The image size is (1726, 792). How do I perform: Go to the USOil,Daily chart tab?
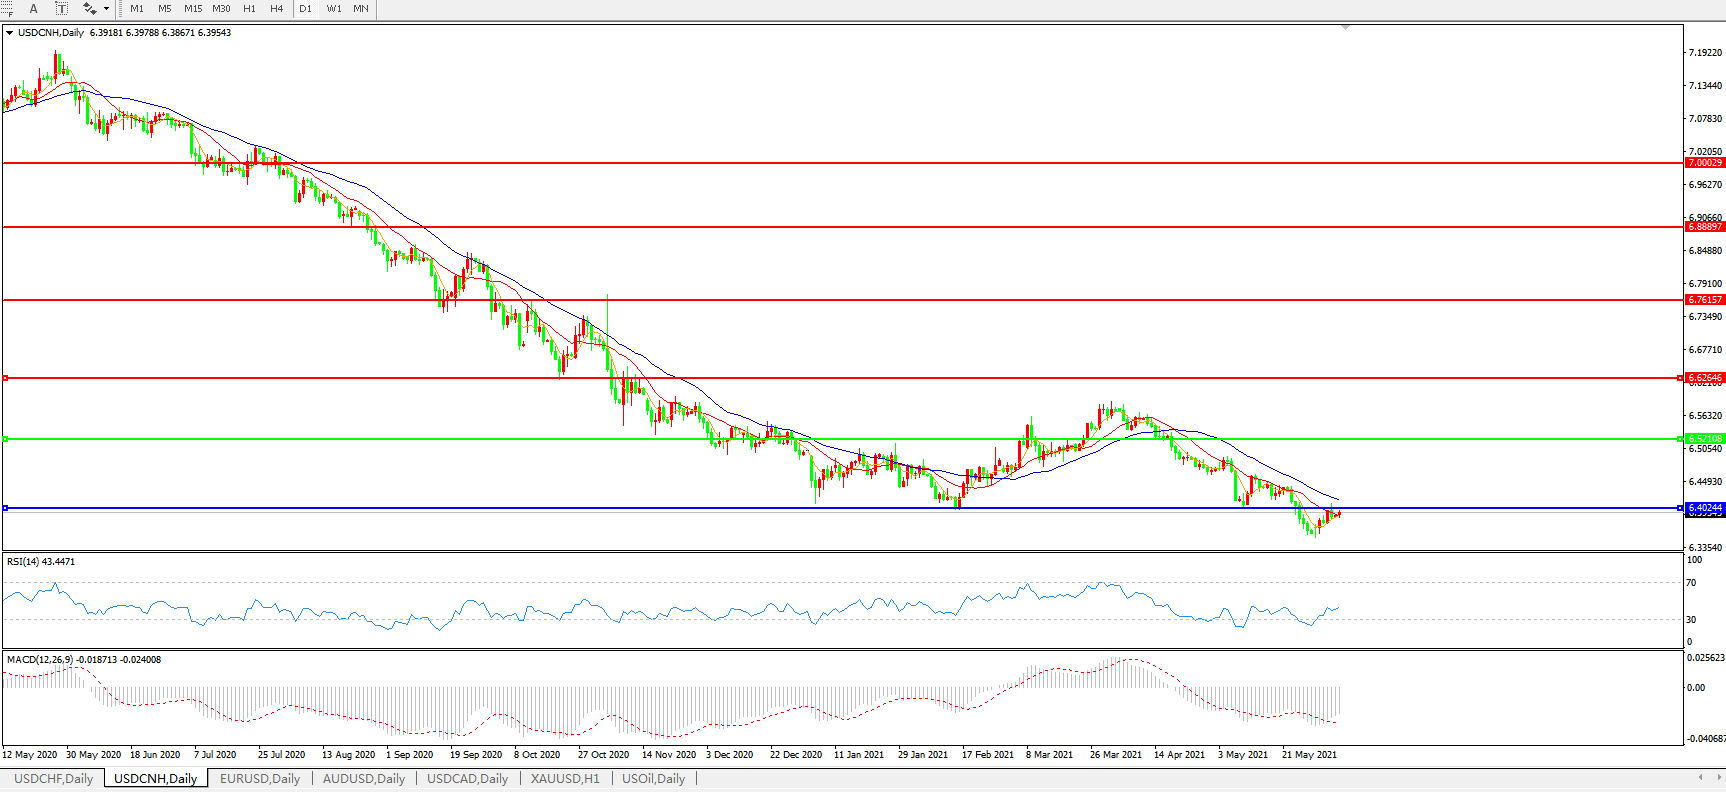point(653,779)
